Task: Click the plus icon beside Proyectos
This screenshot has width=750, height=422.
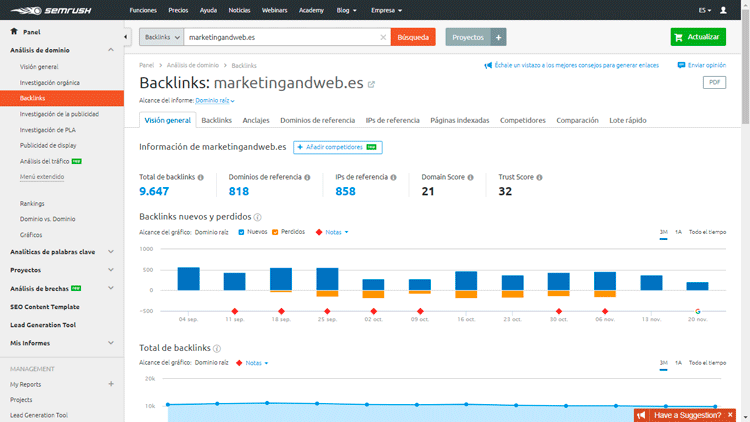Action: click(498, 37)
